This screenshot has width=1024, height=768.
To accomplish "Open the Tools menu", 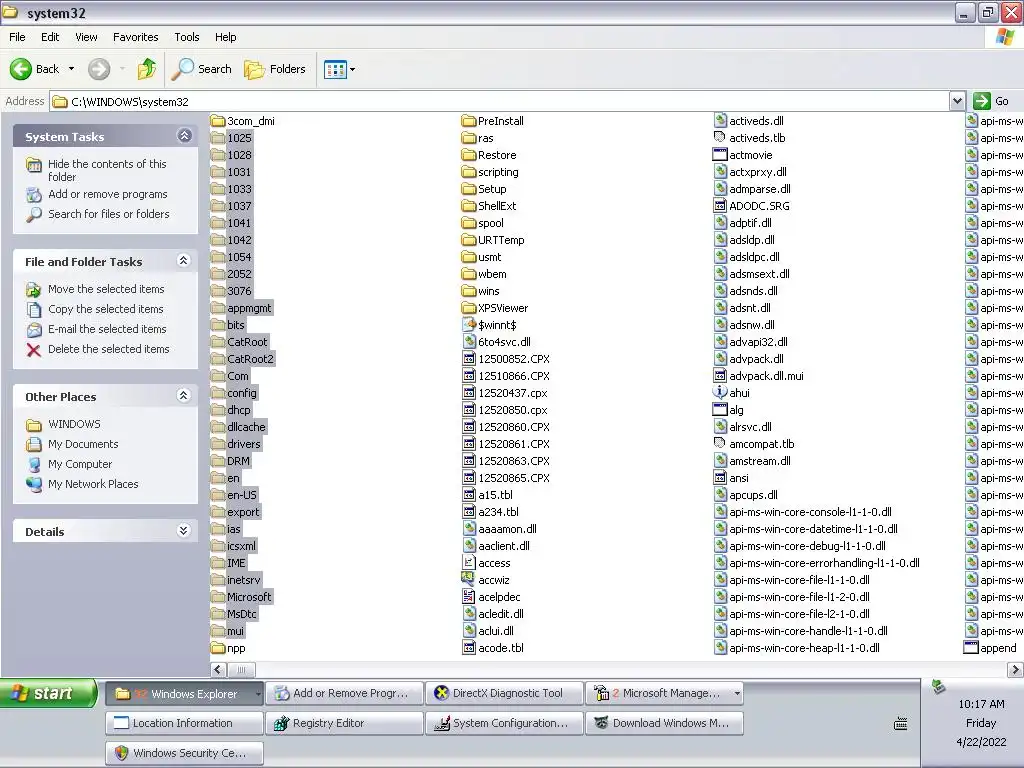I will tap(187, 37).
